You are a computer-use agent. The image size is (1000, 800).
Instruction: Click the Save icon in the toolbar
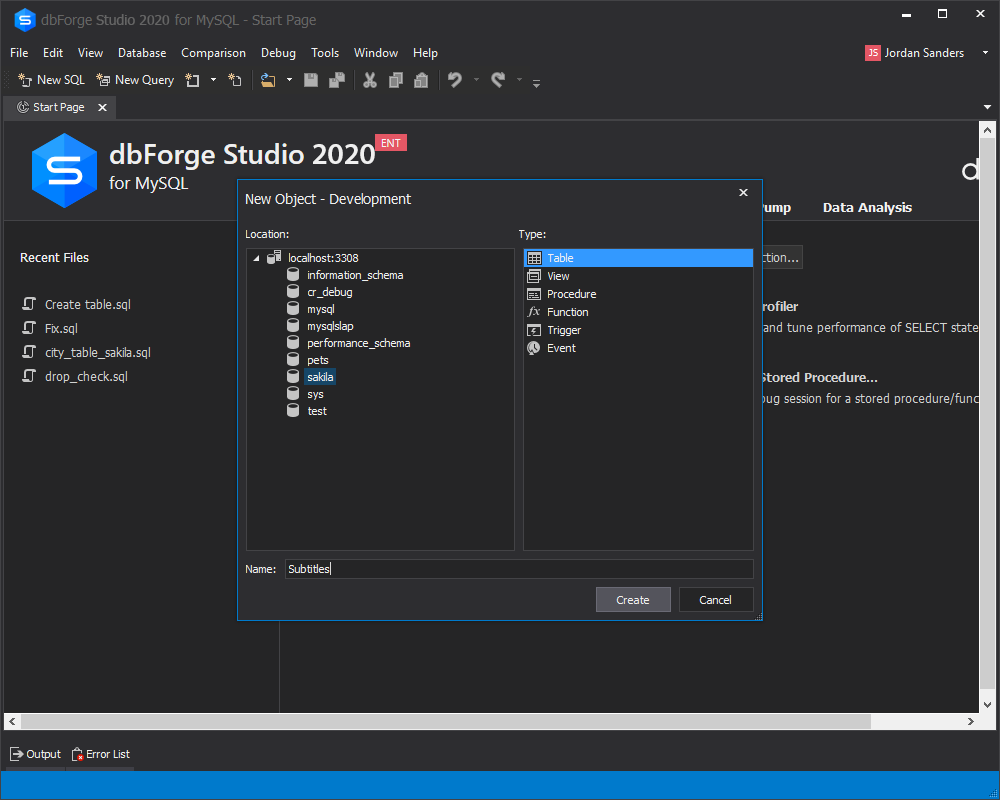pos(311,80)
